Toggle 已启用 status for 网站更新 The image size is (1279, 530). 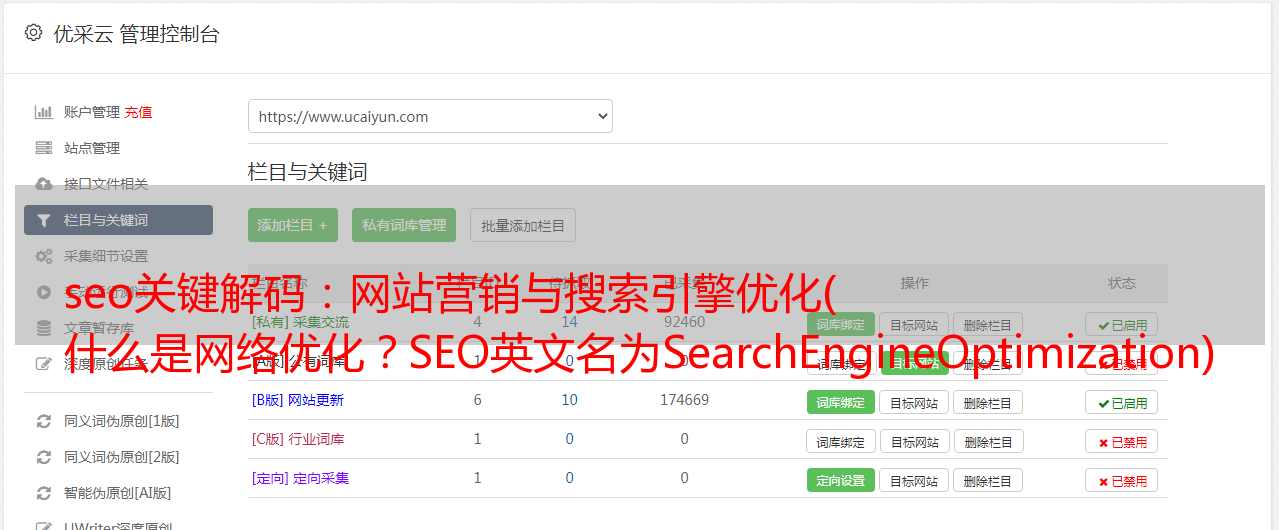1122,402
